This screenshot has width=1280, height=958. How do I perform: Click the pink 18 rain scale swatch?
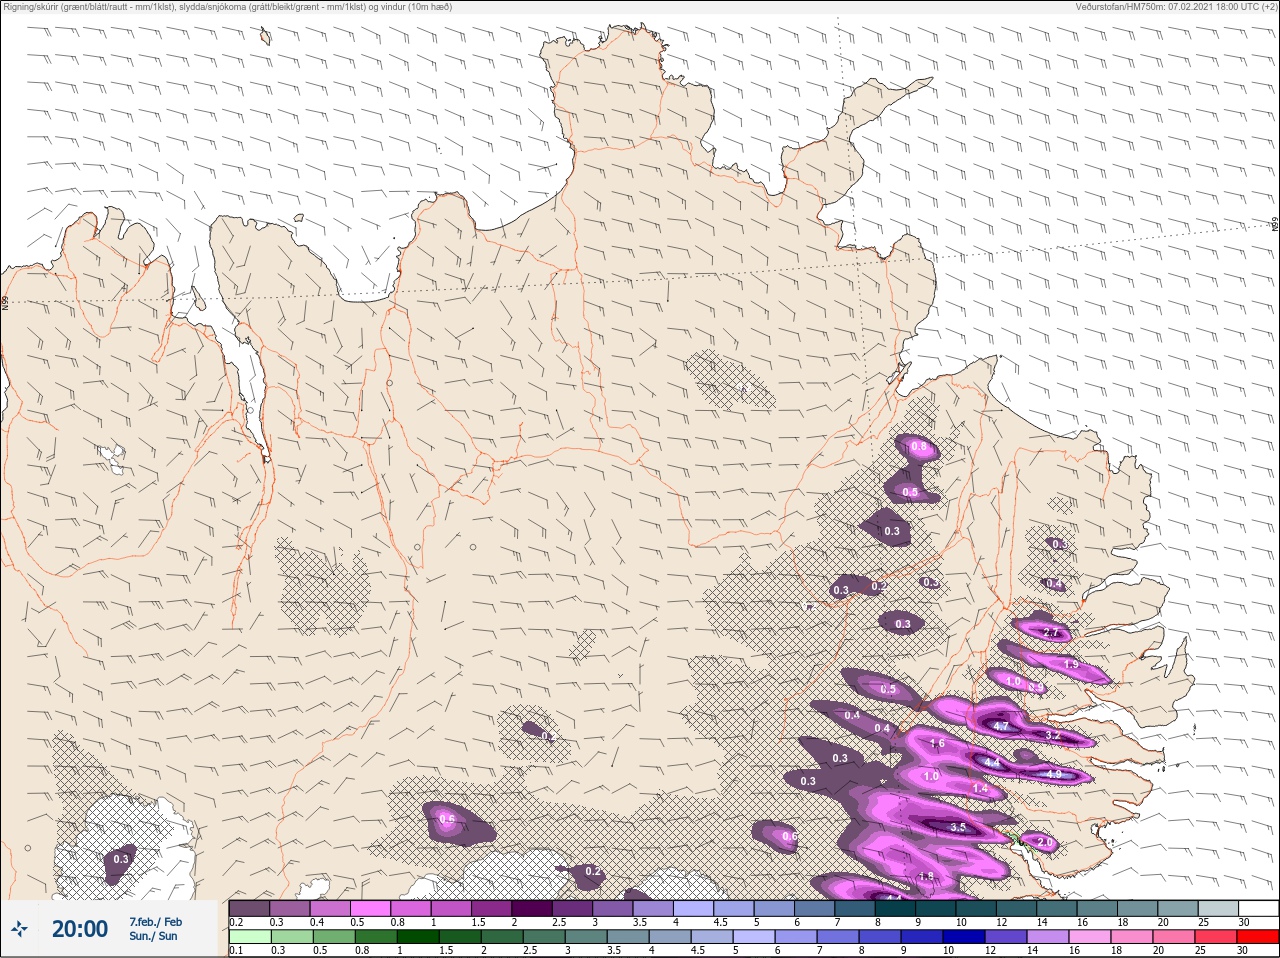[x=1132, y=937]
